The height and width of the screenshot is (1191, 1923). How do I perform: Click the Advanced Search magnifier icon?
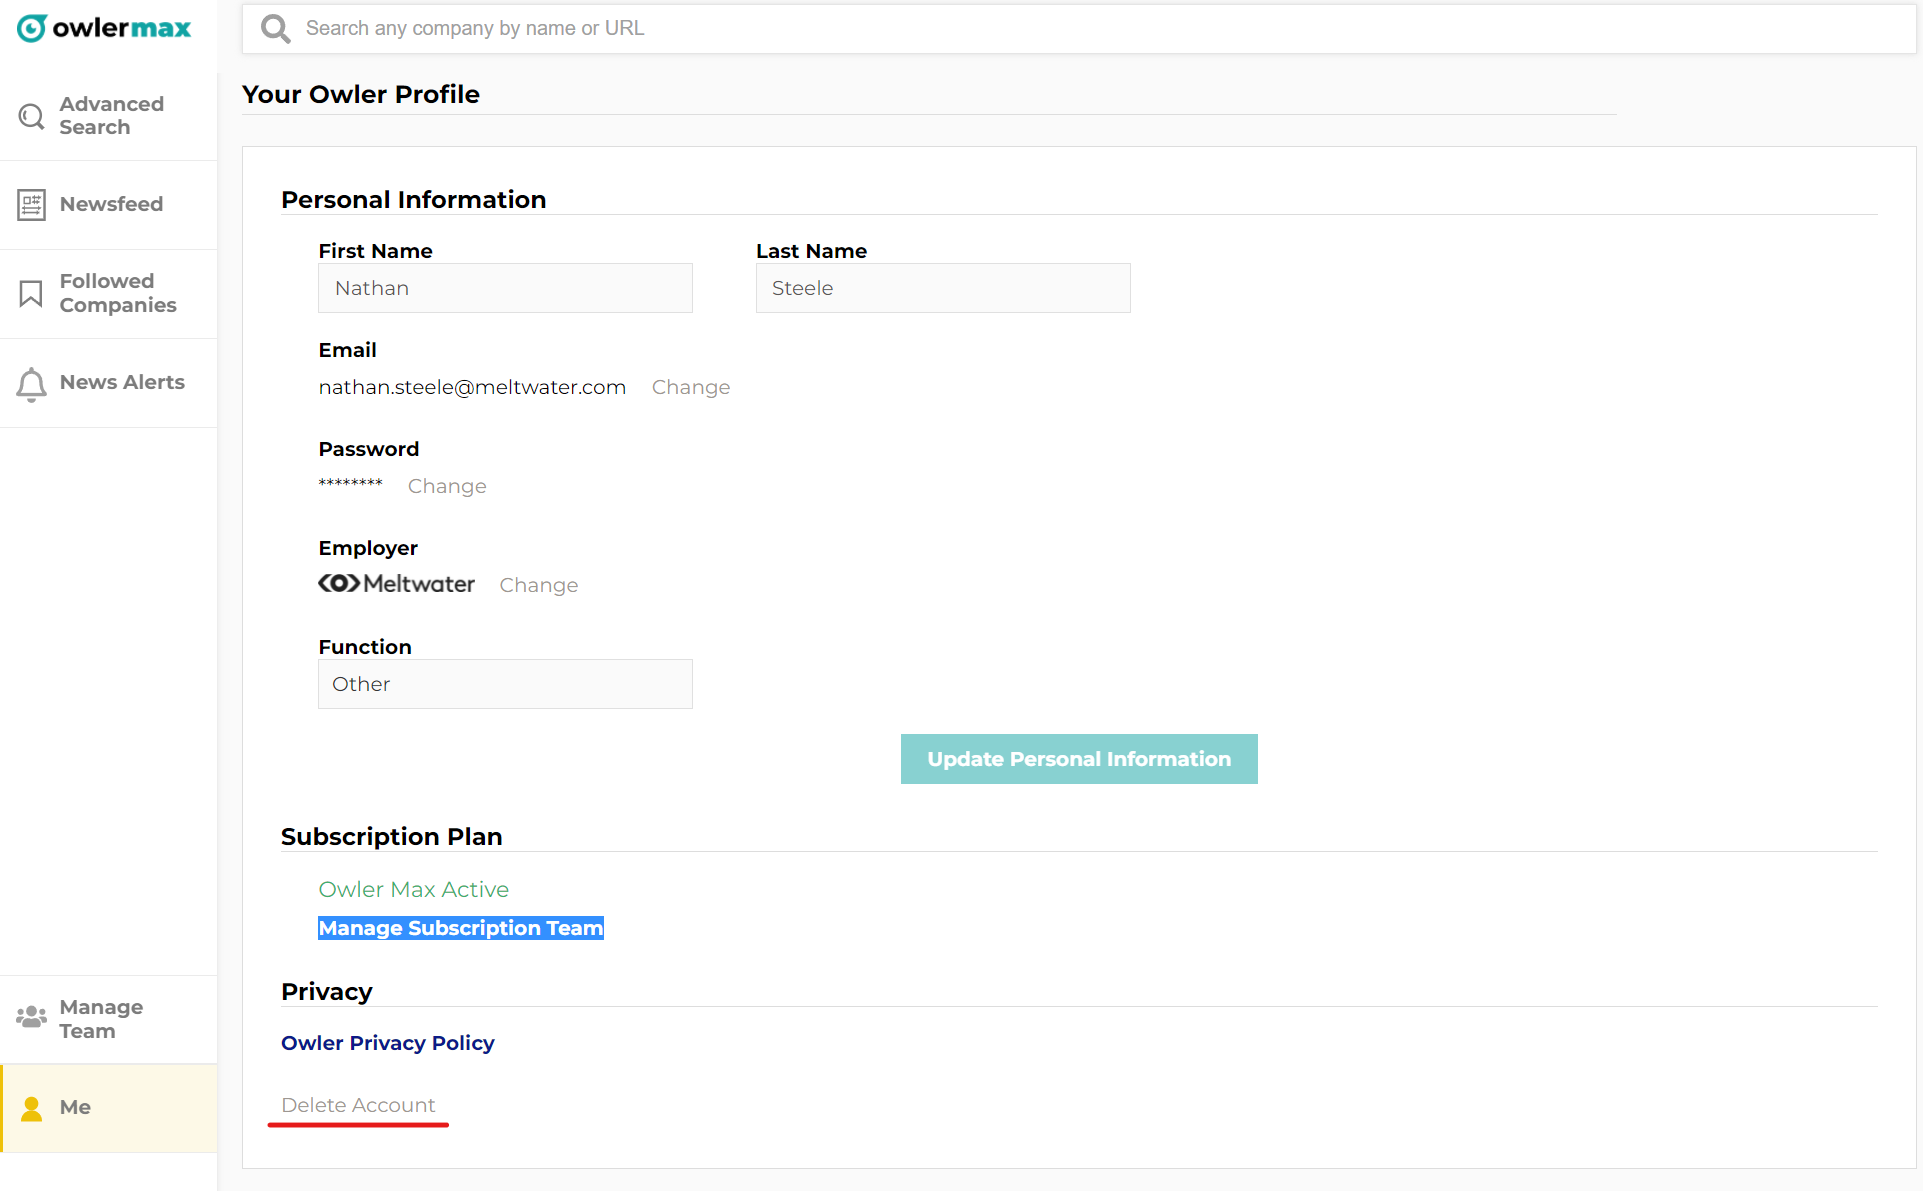pyautogui.click(x=31, y=116)
